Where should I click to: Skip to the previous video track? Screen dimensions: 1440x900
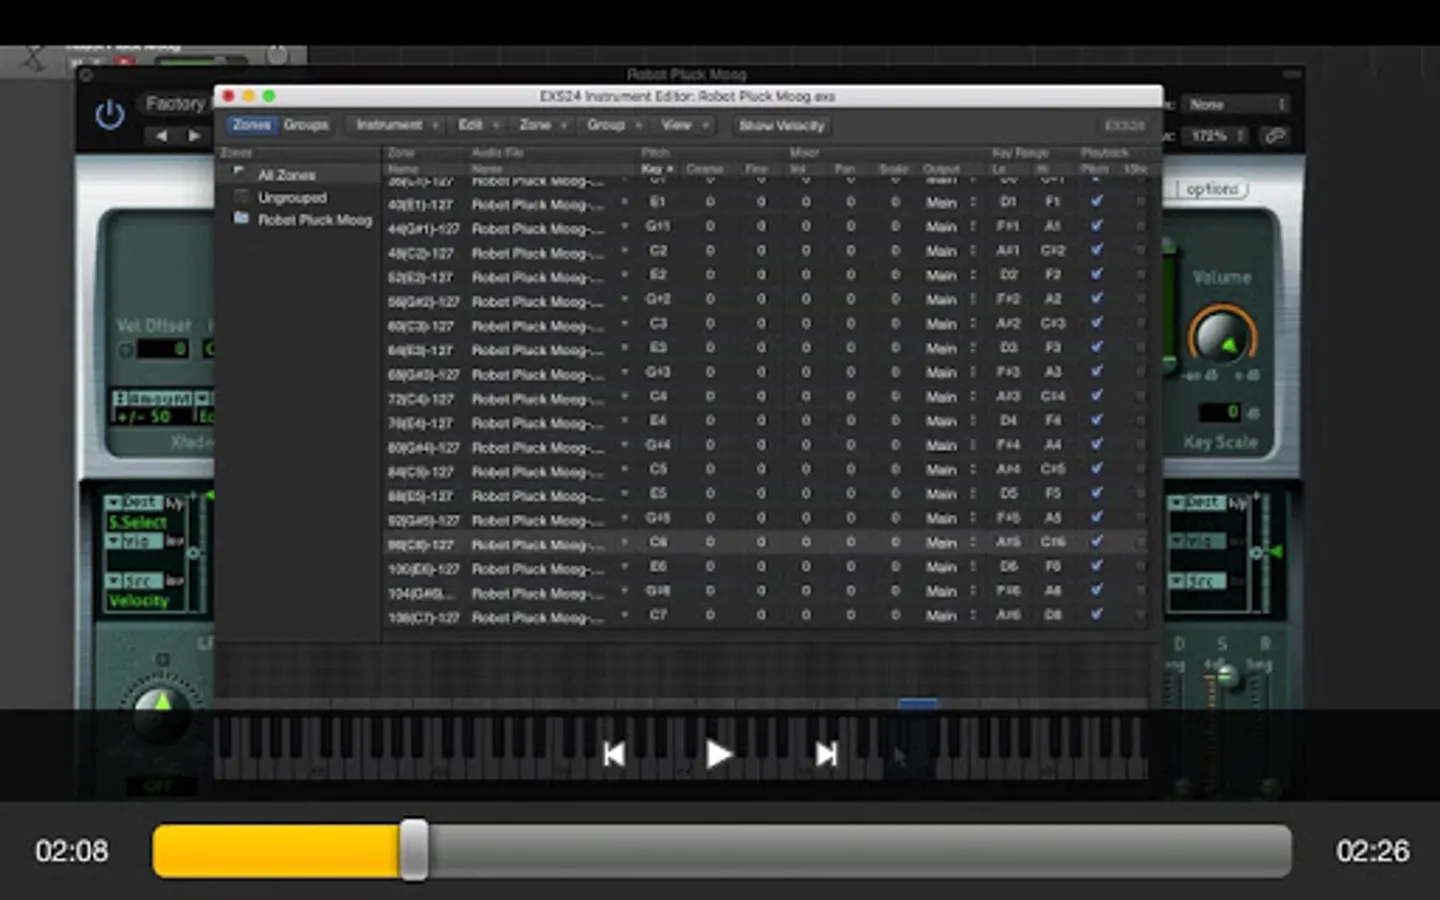pyautogui.click(x=614, y=754)
